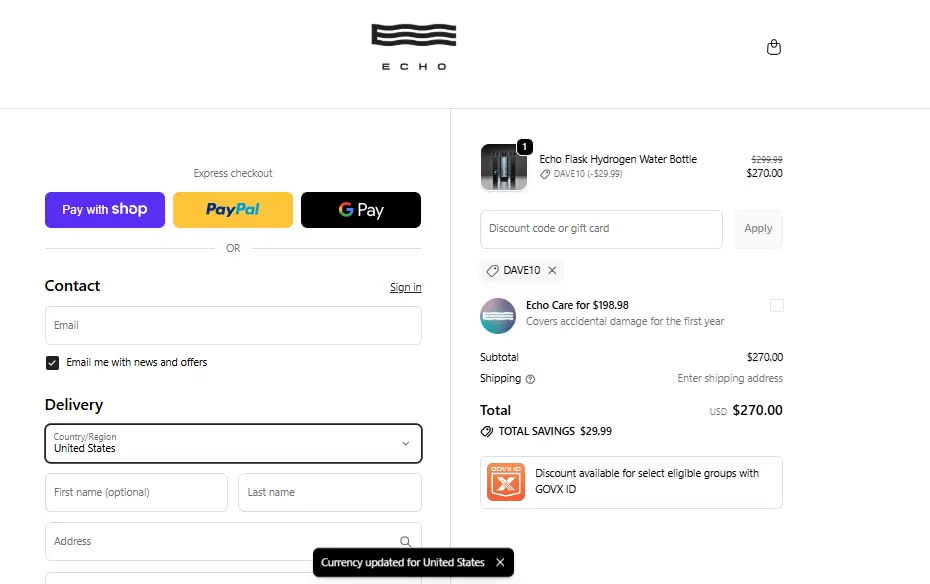Select Google Pay express checkout

(361, 210)
